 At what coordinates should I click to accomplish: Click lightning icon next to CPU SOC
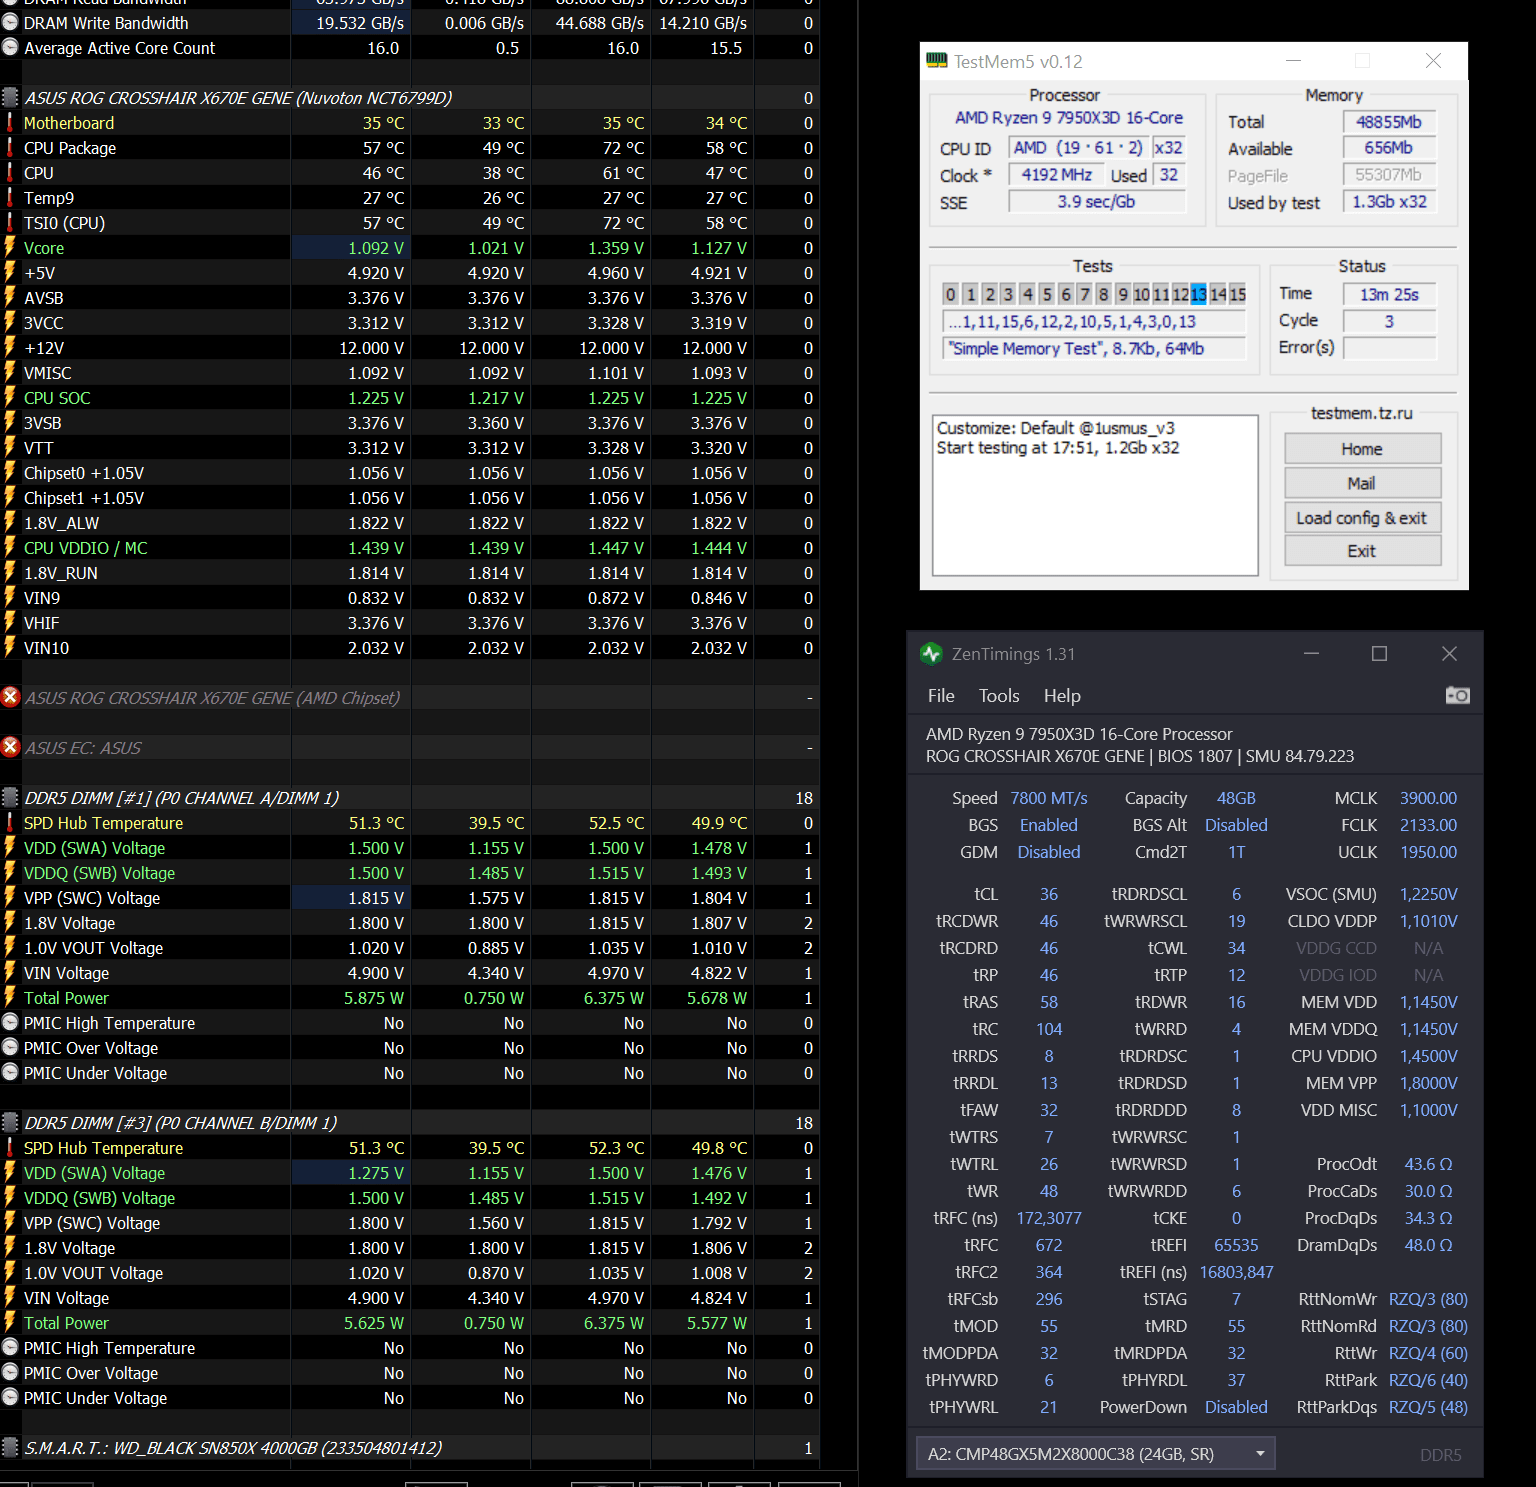[10, 397]
